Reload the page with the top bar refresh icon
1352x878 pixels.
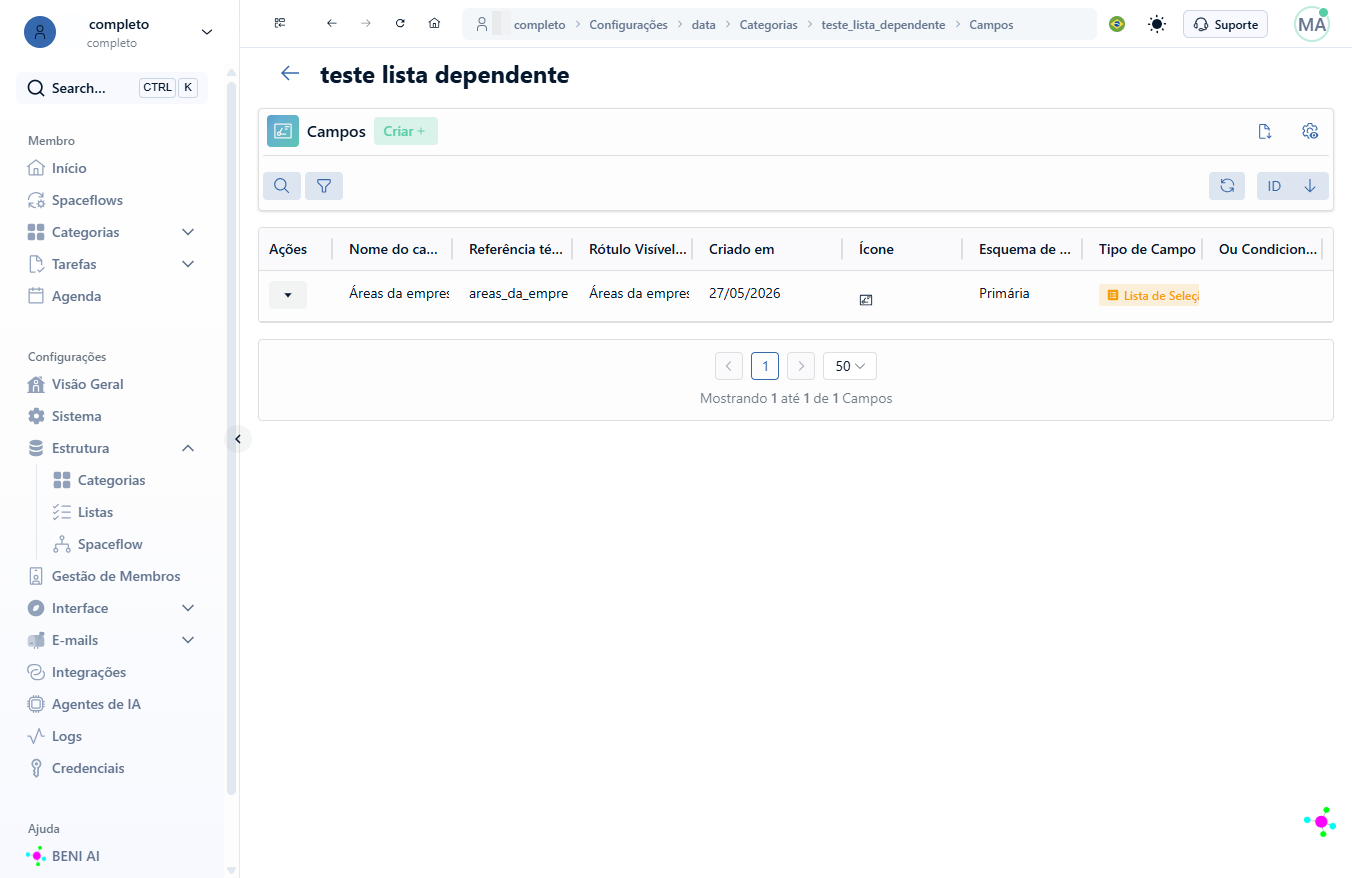coord(400,23)
